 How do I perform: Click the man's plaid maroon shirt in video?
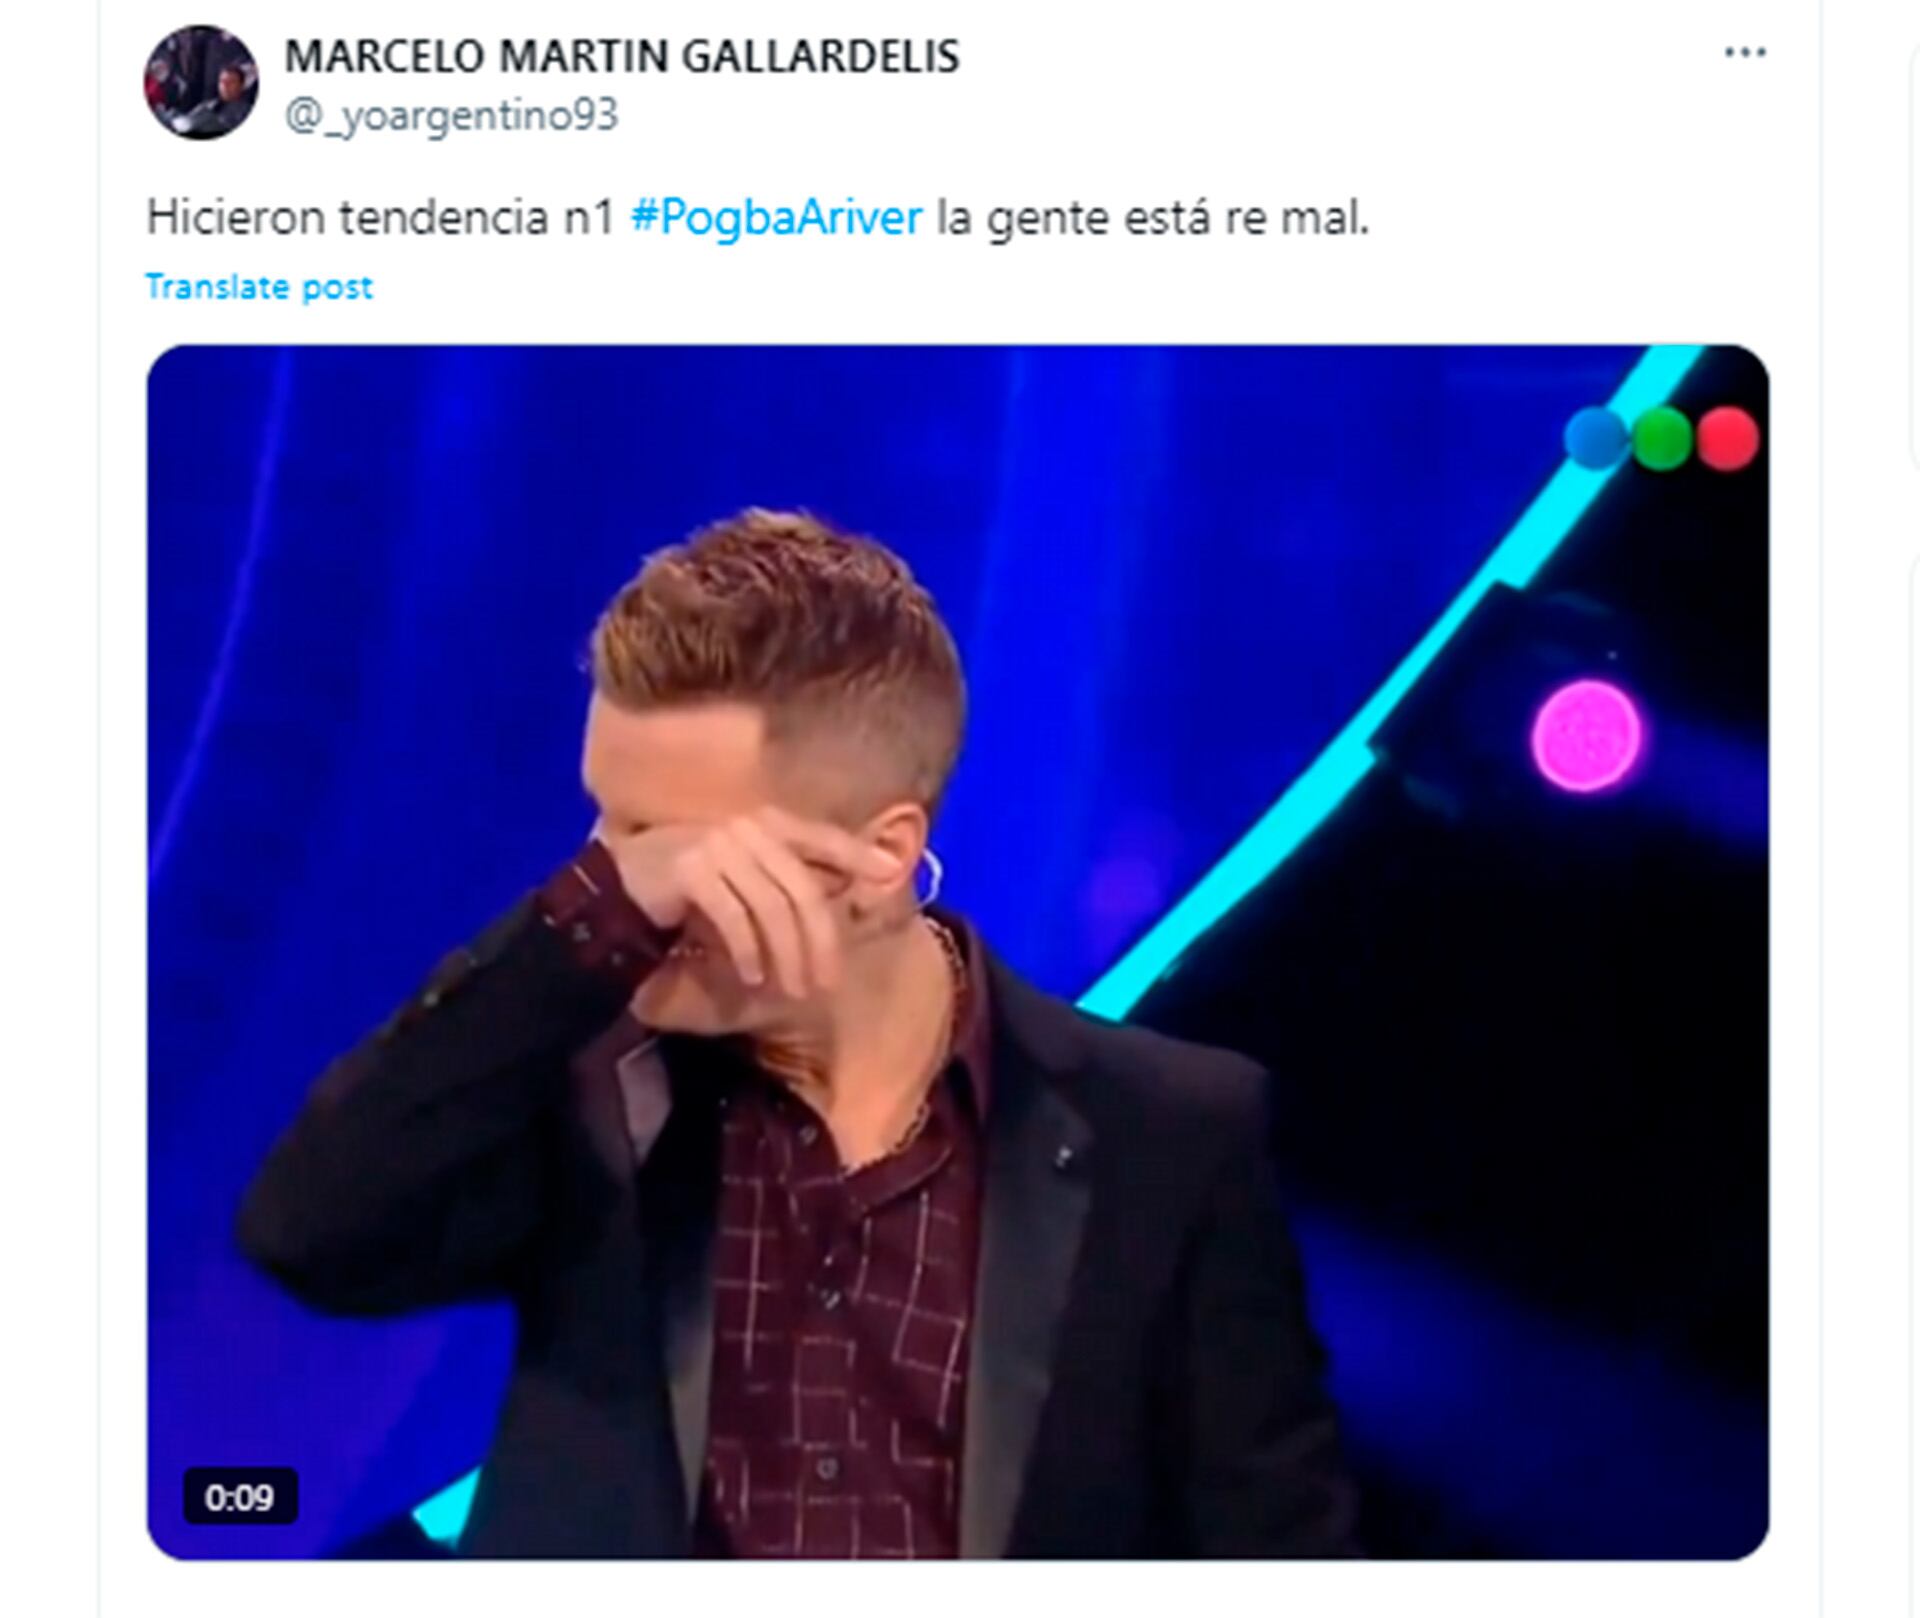pyautogui.click(x=840, y=1300)
